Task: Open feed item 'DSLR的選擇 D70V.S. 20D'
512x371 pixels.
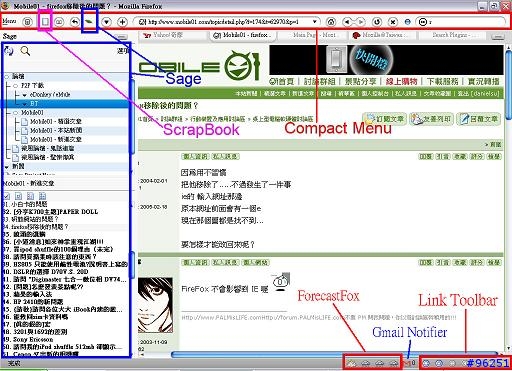Action: pos(45,272)
